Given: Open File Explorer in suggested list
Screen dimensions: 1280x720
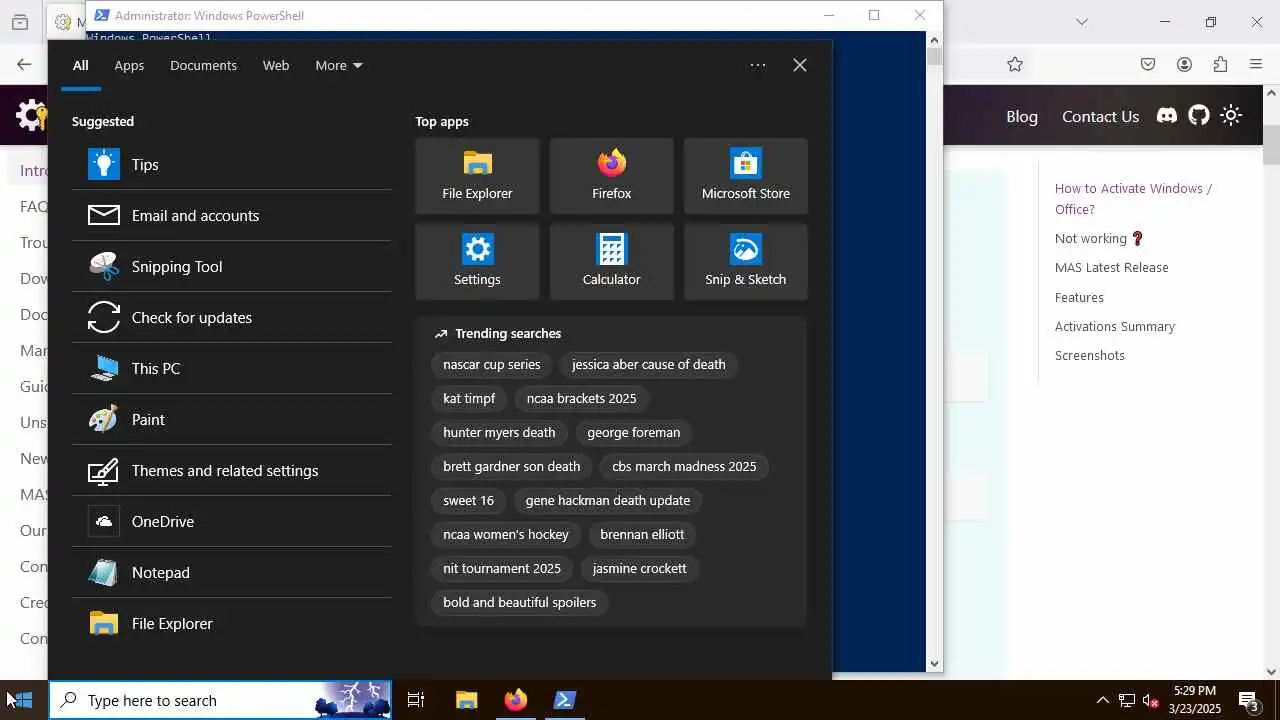Looking at the screenshot, I should 231,623.
